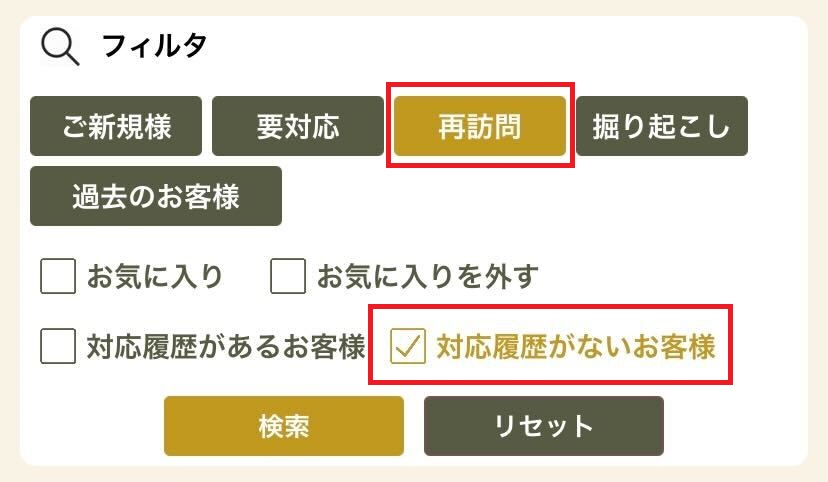Tick the お気に入りを外す checkbox

288,276
